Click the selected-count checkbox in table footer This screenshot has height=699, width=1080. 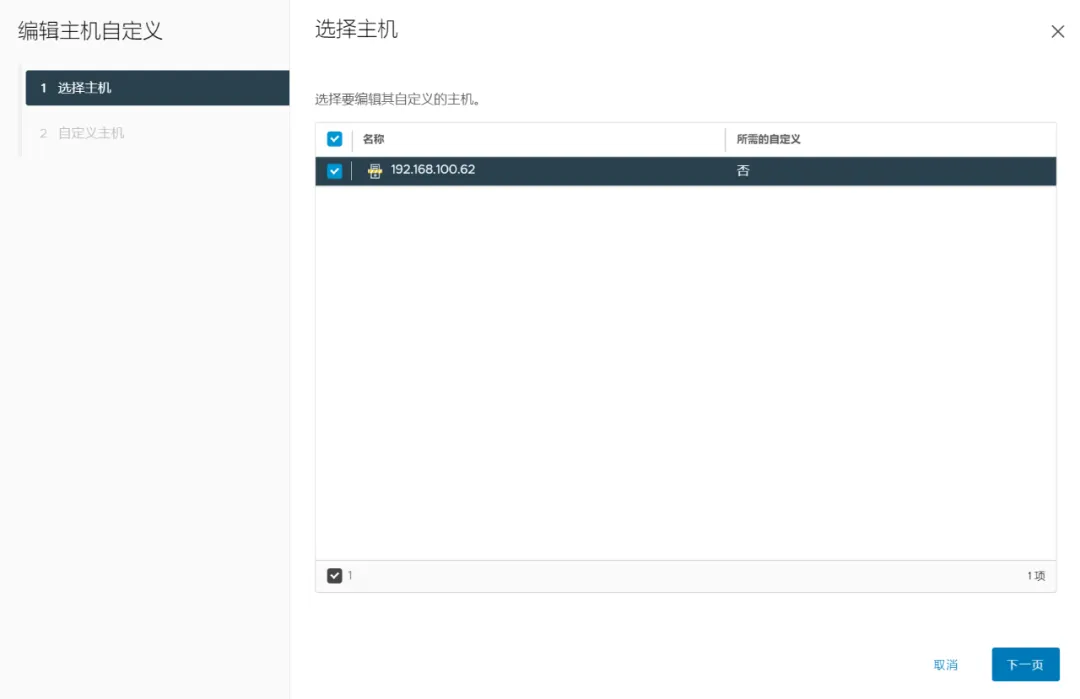(334, 576)
